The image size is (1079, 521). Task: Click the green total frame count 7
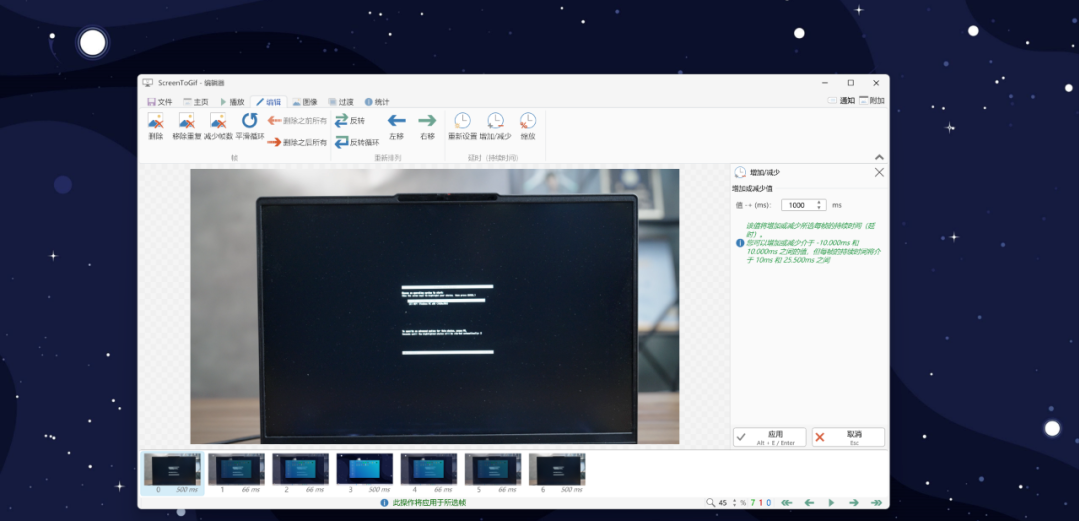pyautogui.click(x=753, y=503)
